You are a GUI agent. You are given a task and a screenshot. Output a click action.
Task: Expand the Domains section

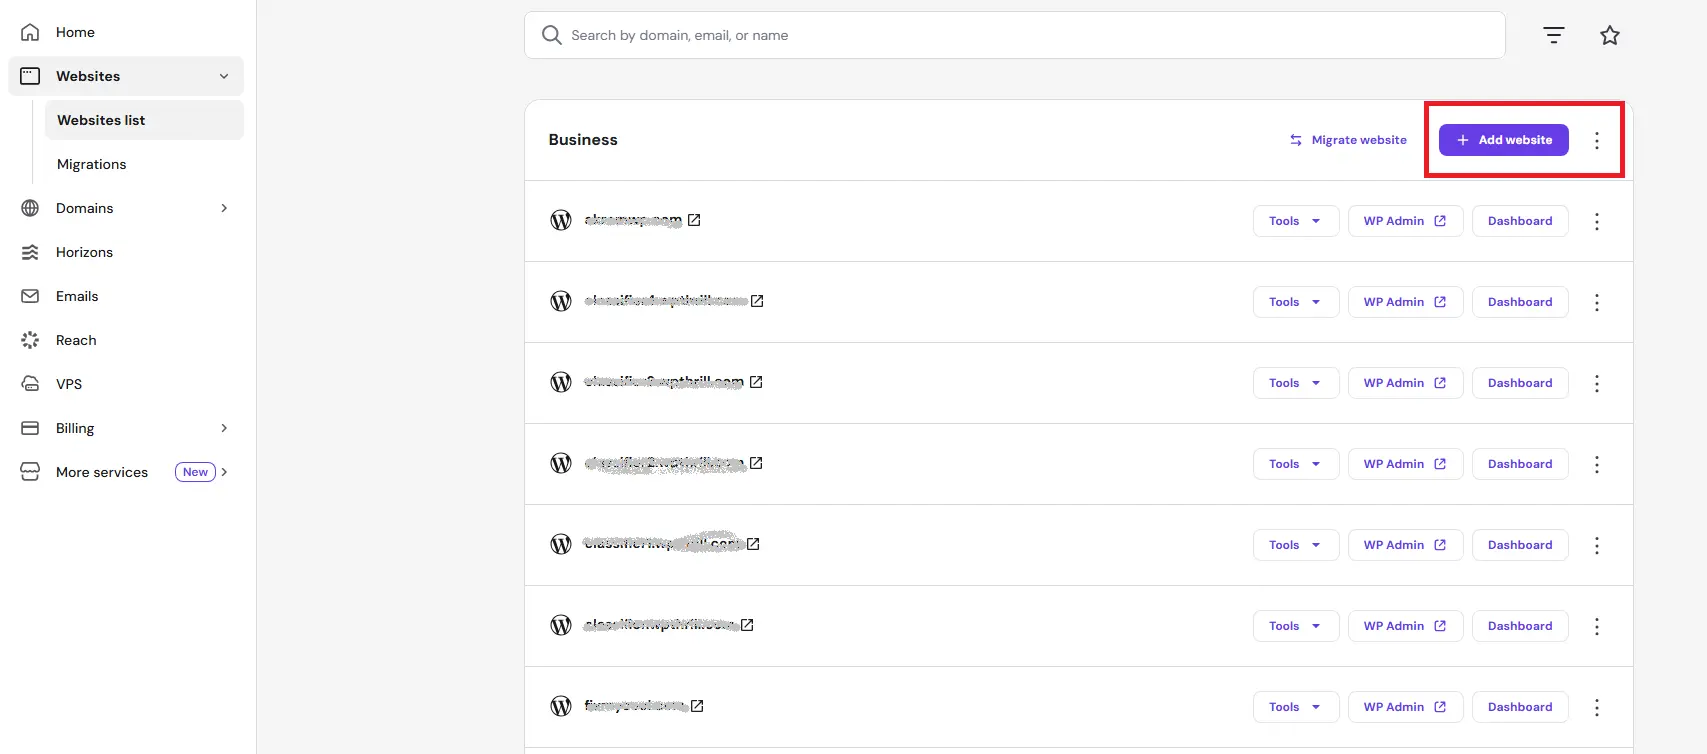[x=224, y=208]
